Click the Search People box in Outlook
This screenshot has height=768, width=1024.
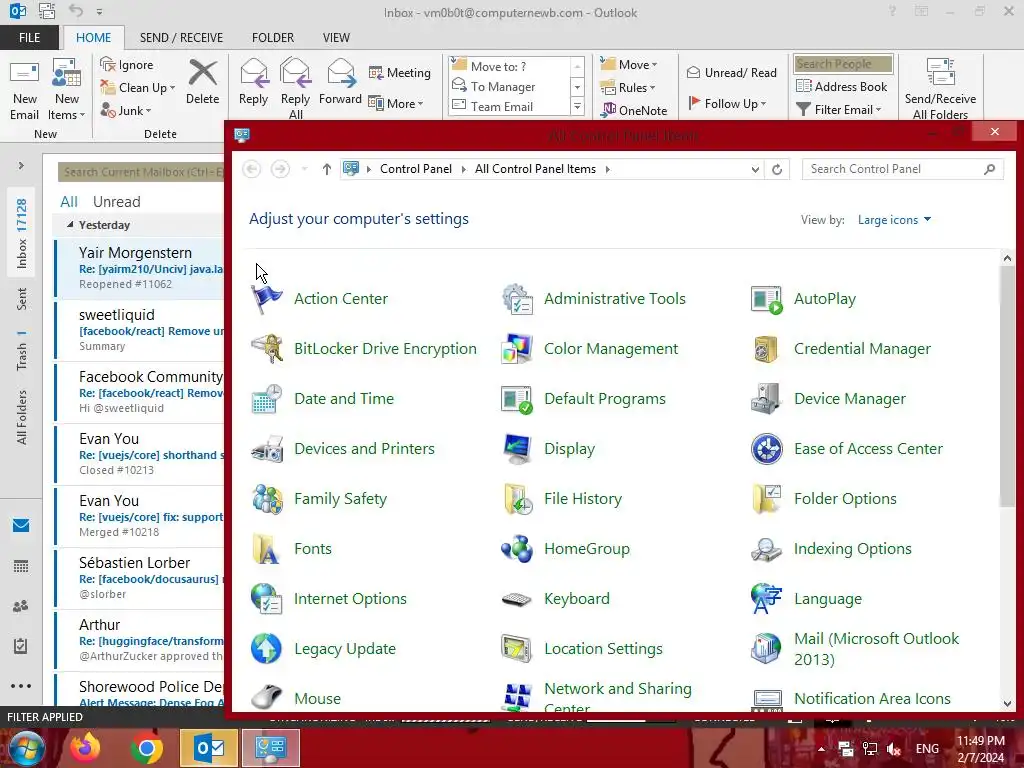[x=843, y=64]
